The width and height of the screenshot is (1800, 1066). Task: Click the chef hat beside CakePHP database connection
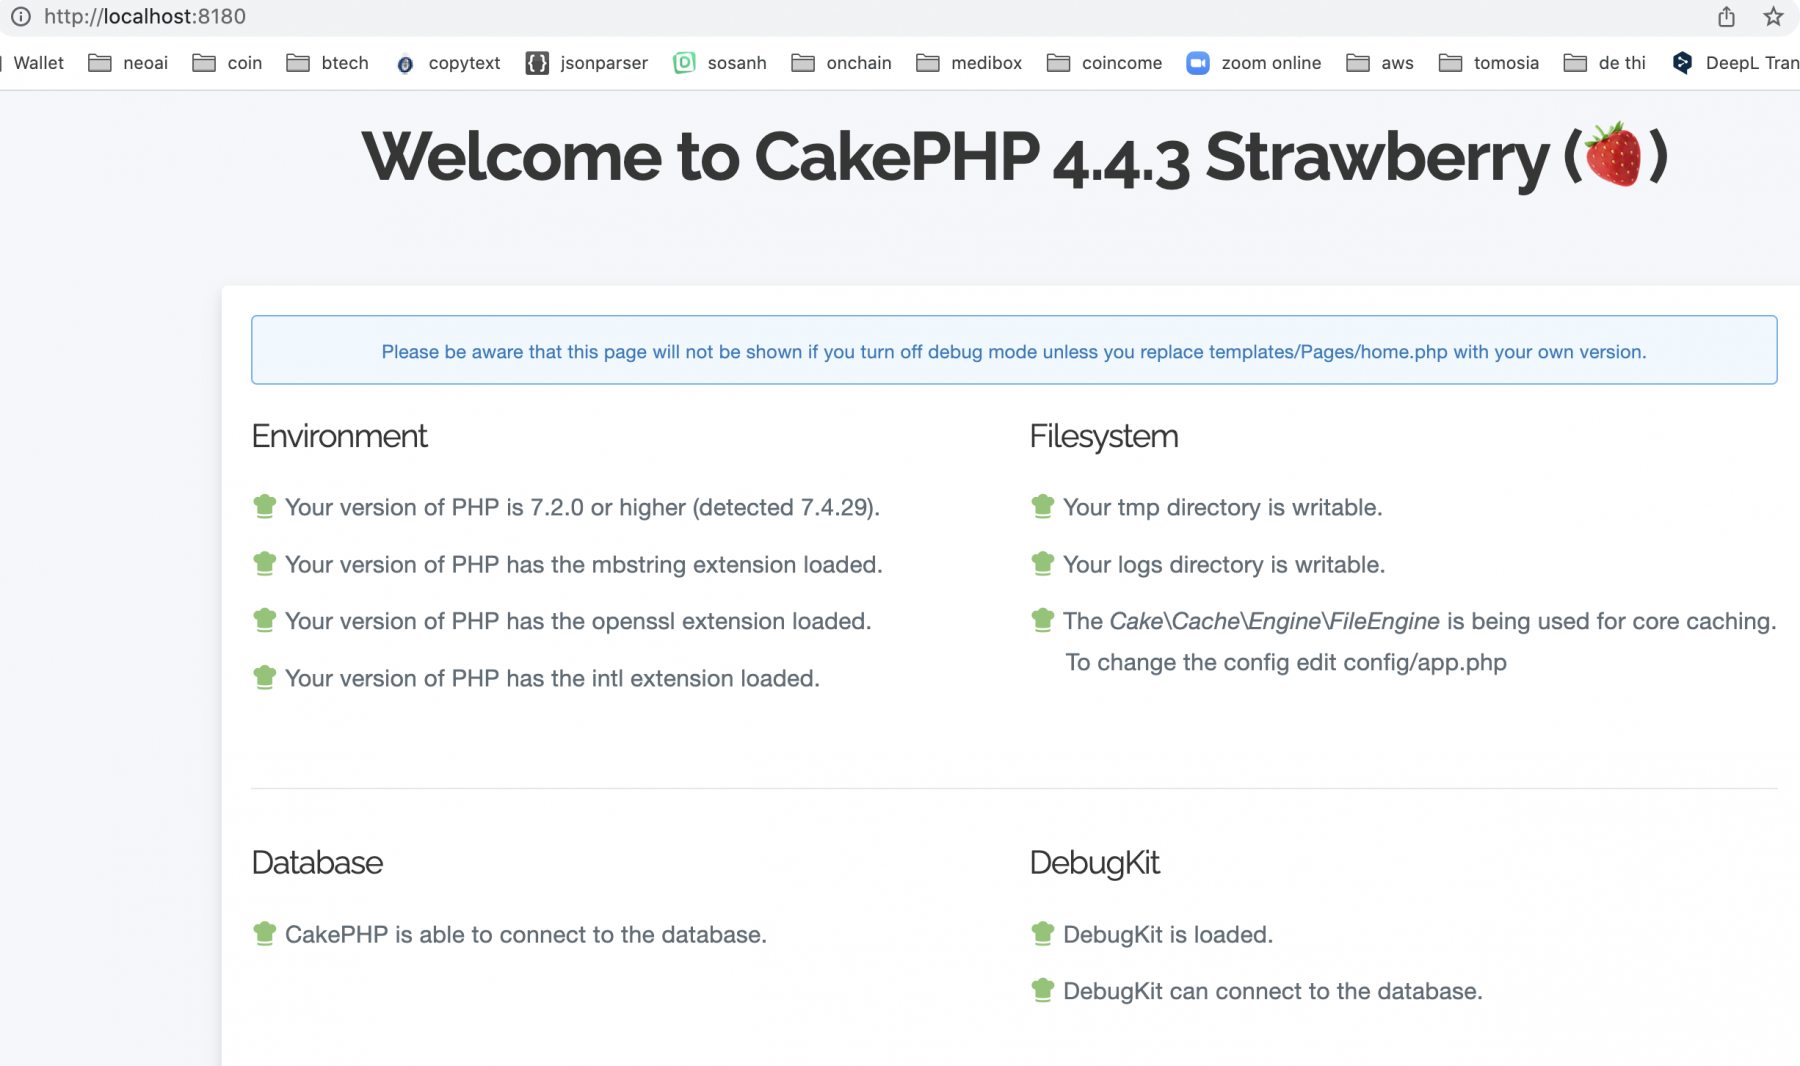264,933
